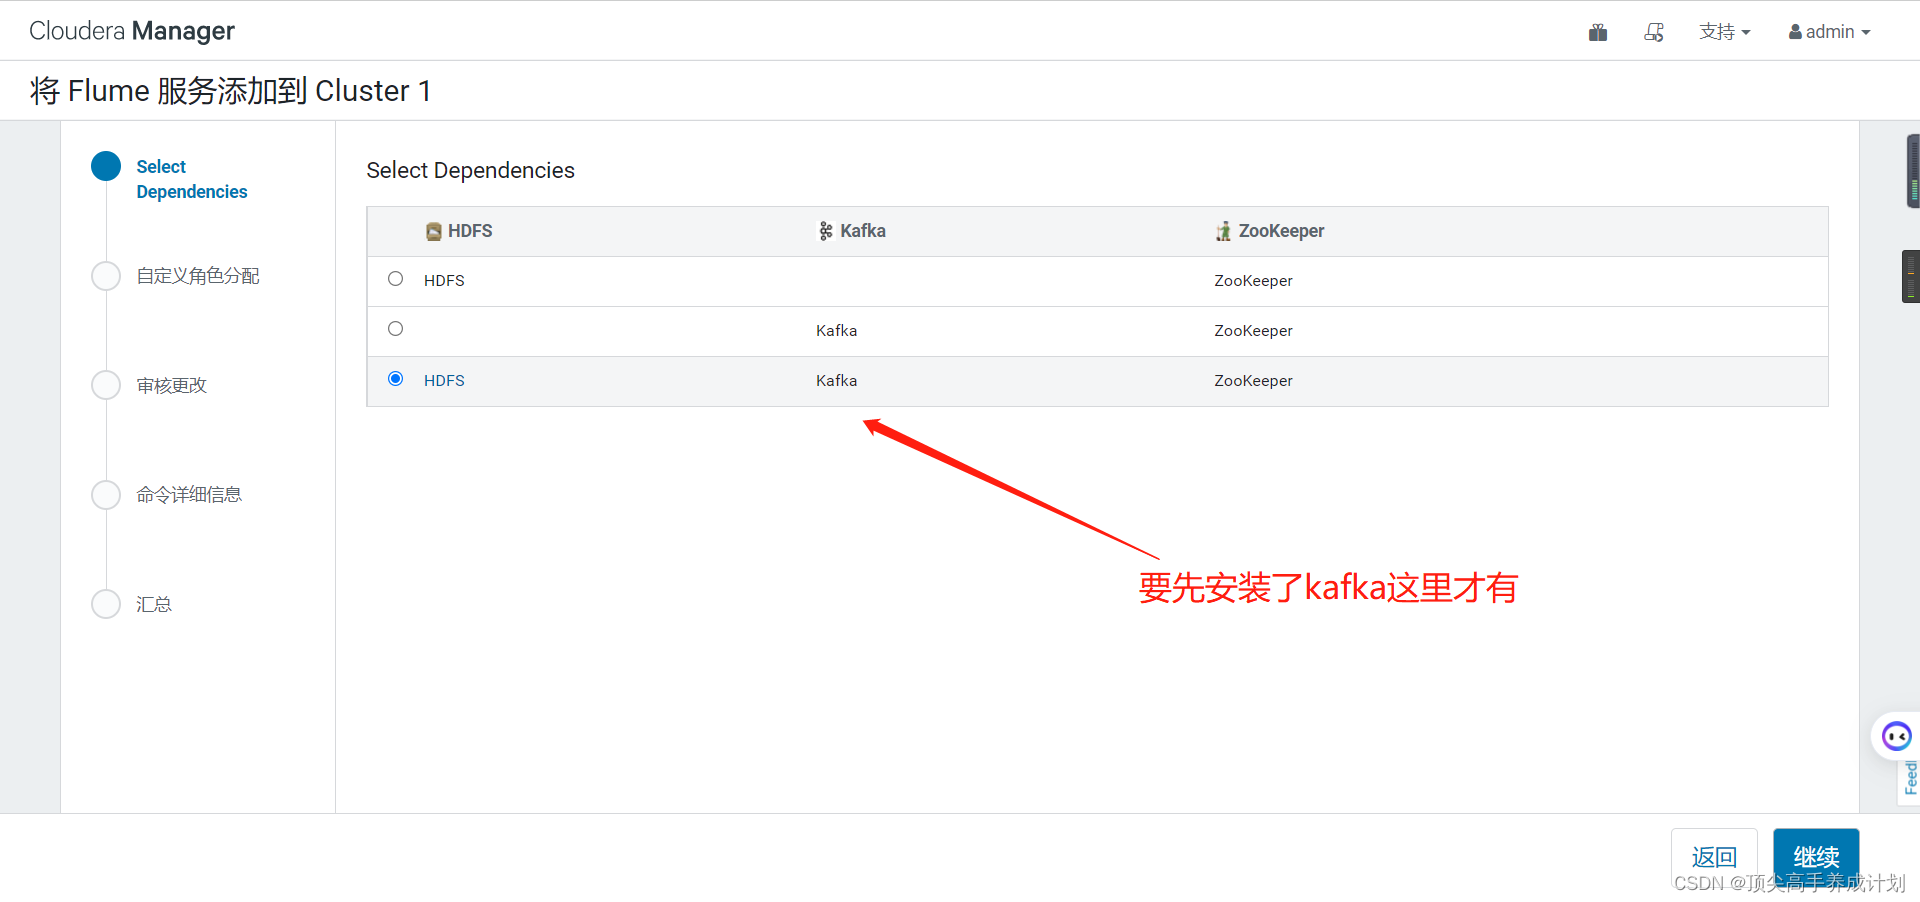Click the HDFS service icon in table header

pyautogui.click(x=434, y=232)
